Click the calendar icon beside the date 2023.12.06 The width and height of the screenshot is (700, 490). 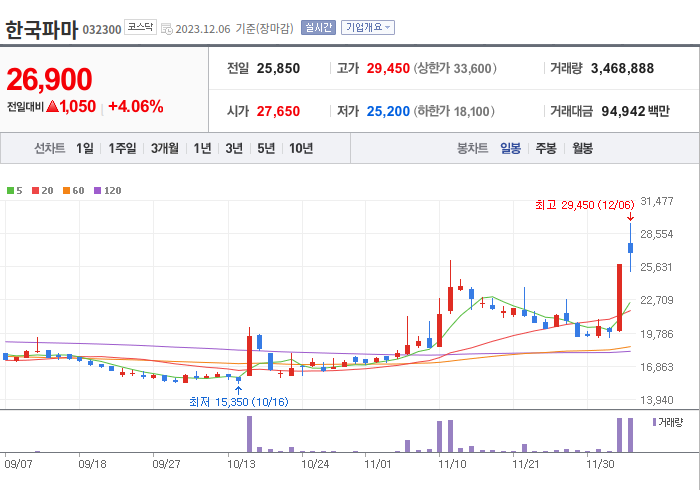(x=167, y=29)
